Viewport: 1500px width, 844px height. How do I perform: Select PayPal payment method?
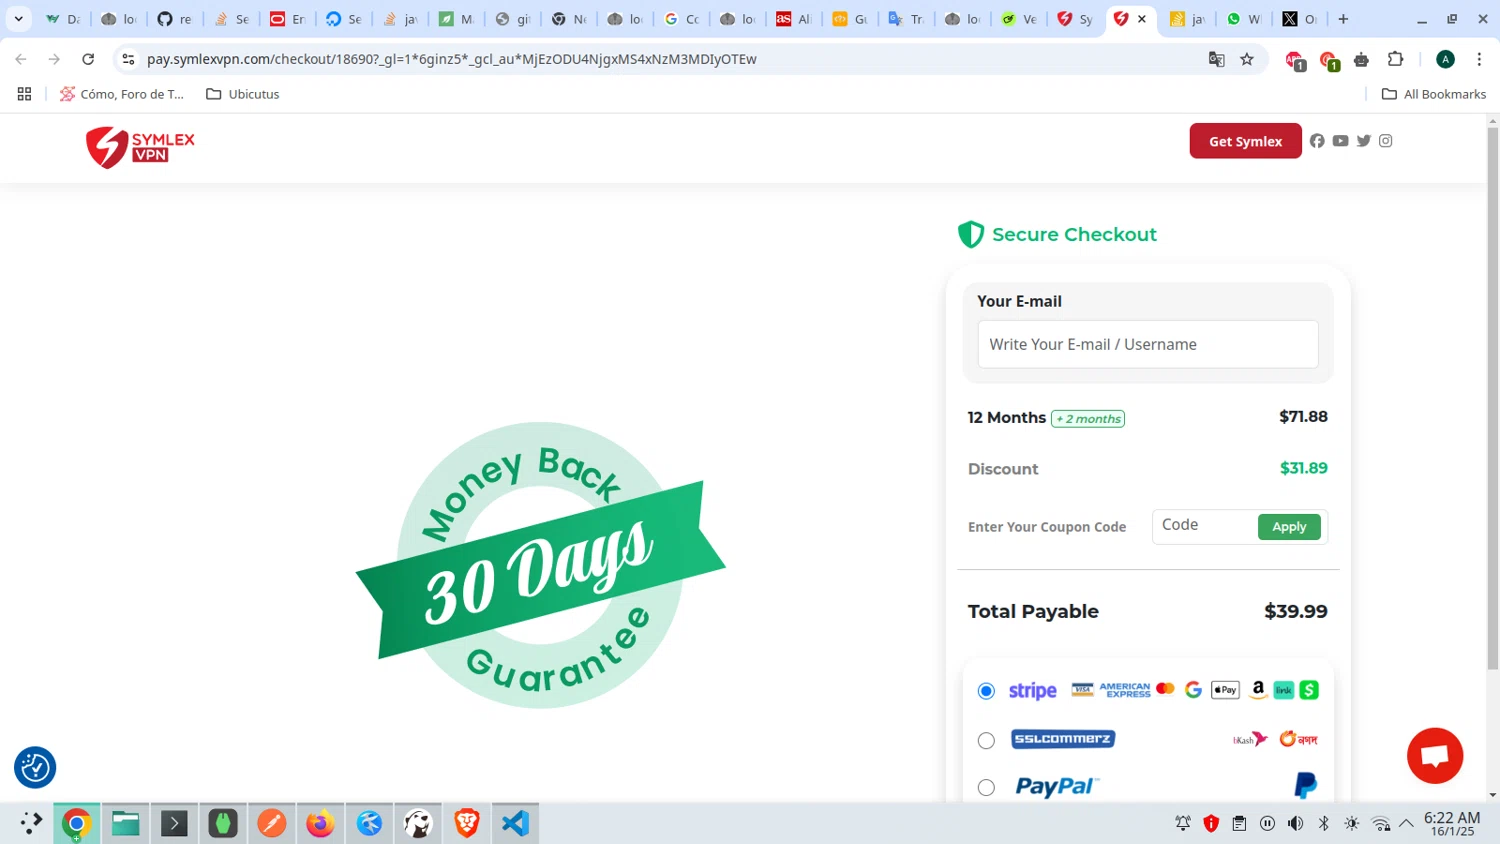[986, 787]
